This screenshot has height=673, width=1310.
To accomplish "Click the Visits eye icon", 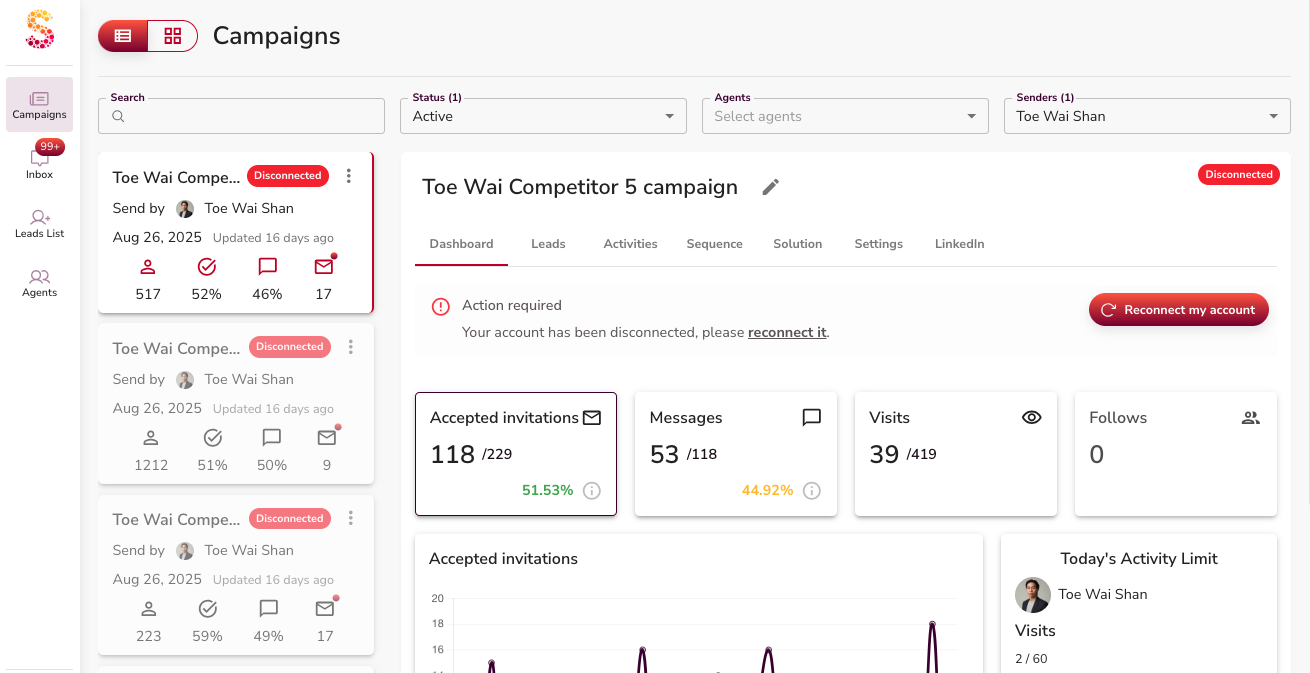I will [1032, 418].
